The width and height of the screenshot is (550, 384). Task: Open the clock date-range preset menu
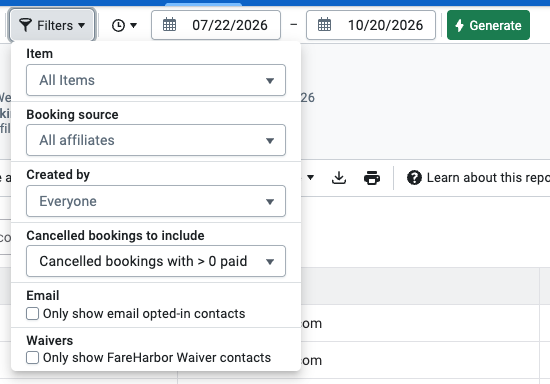(x=124, y=25)
